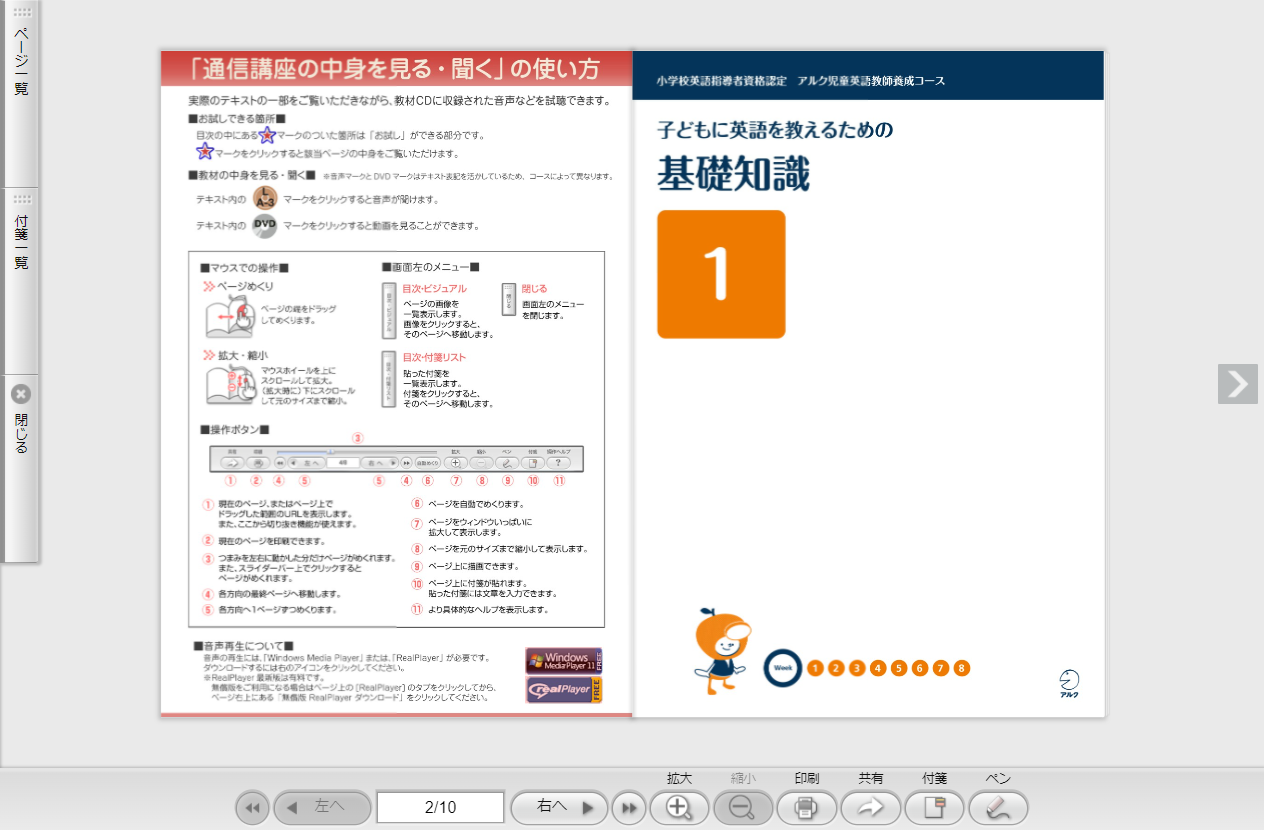Viewport: 1264px width, 830px height.
Task: Click the 縮小 zoom out magnifier
Action: point(743,807)
